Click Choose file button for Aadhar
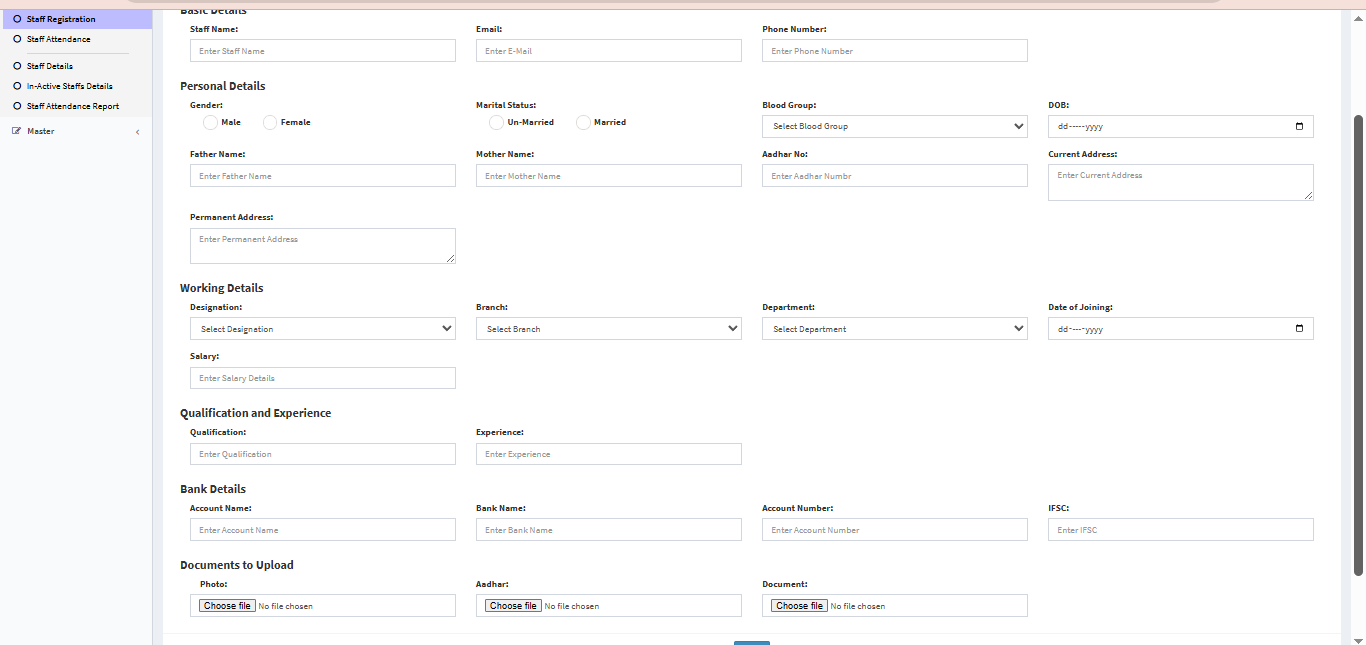This screenshot has width=1366, height=645. coord(513,606)
